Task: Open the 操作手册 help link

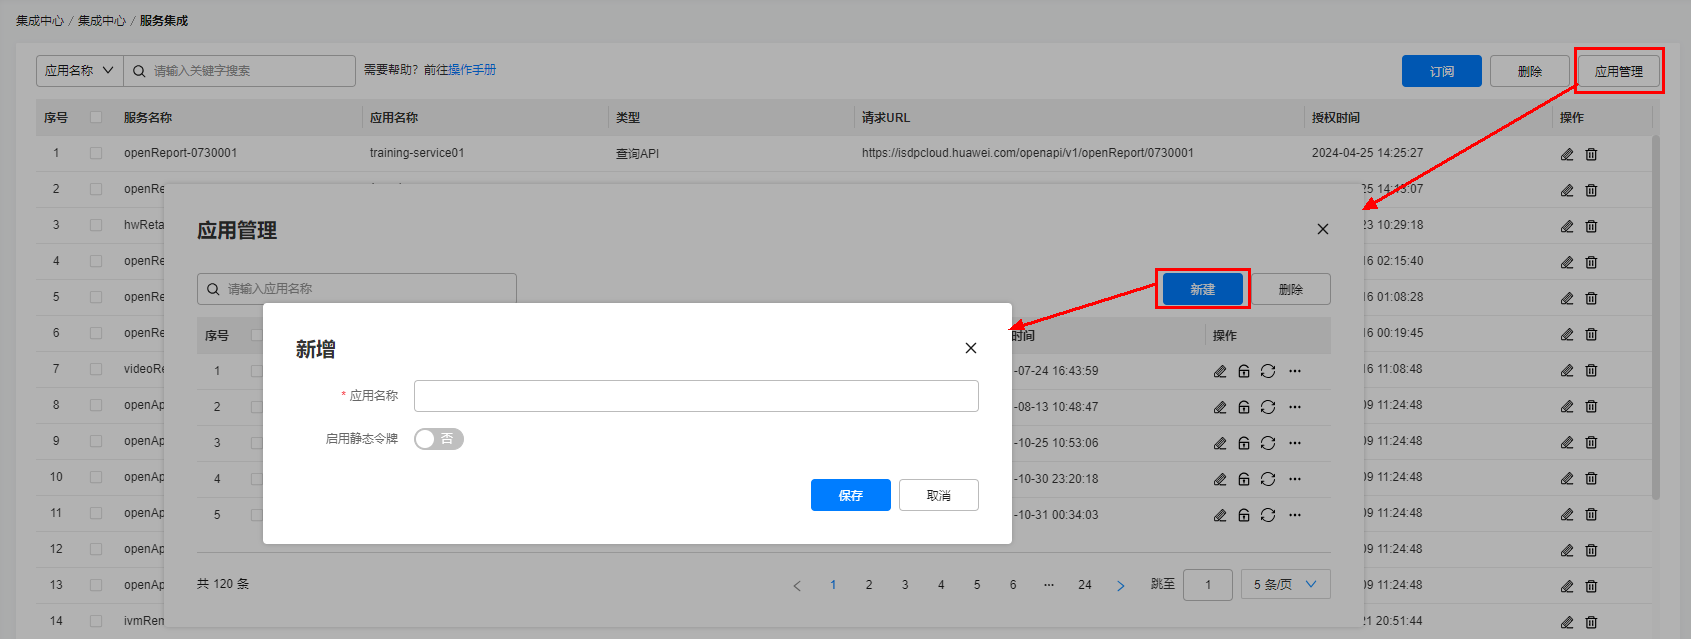Action: 472,70
